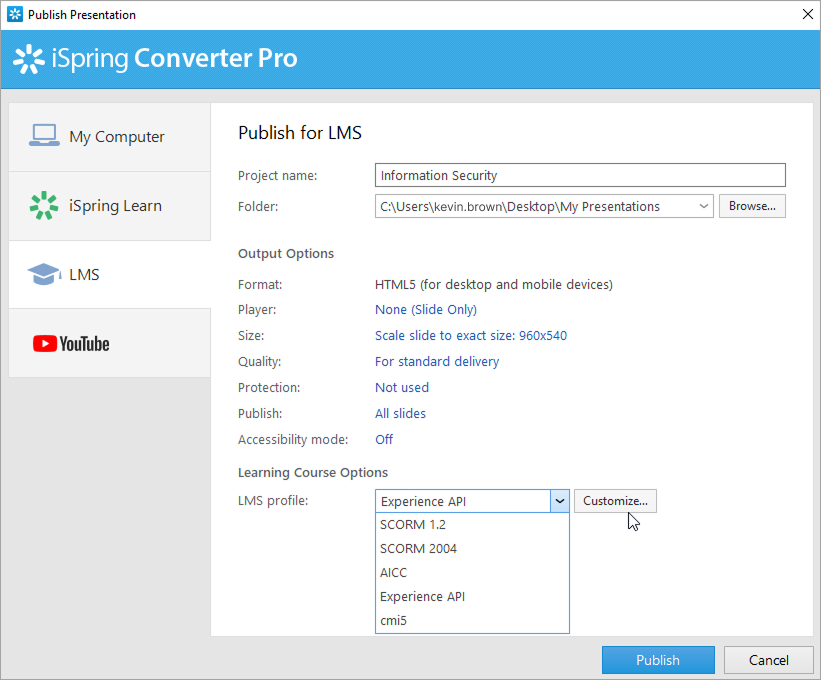821x680 pixels.
Task: Click the YouTube logo icon
Action: pos(71,344)
